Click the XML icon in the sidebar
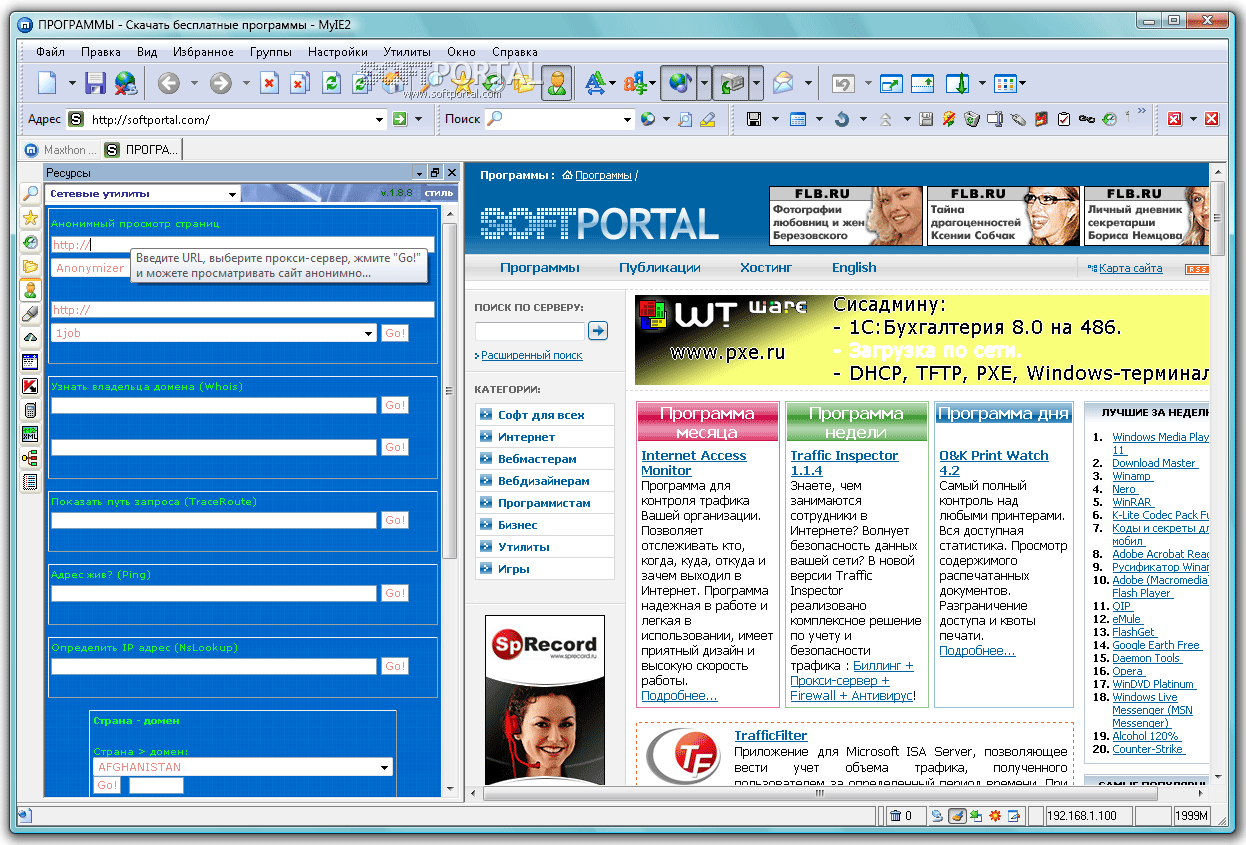1246x845 pixels. [30, 434]
